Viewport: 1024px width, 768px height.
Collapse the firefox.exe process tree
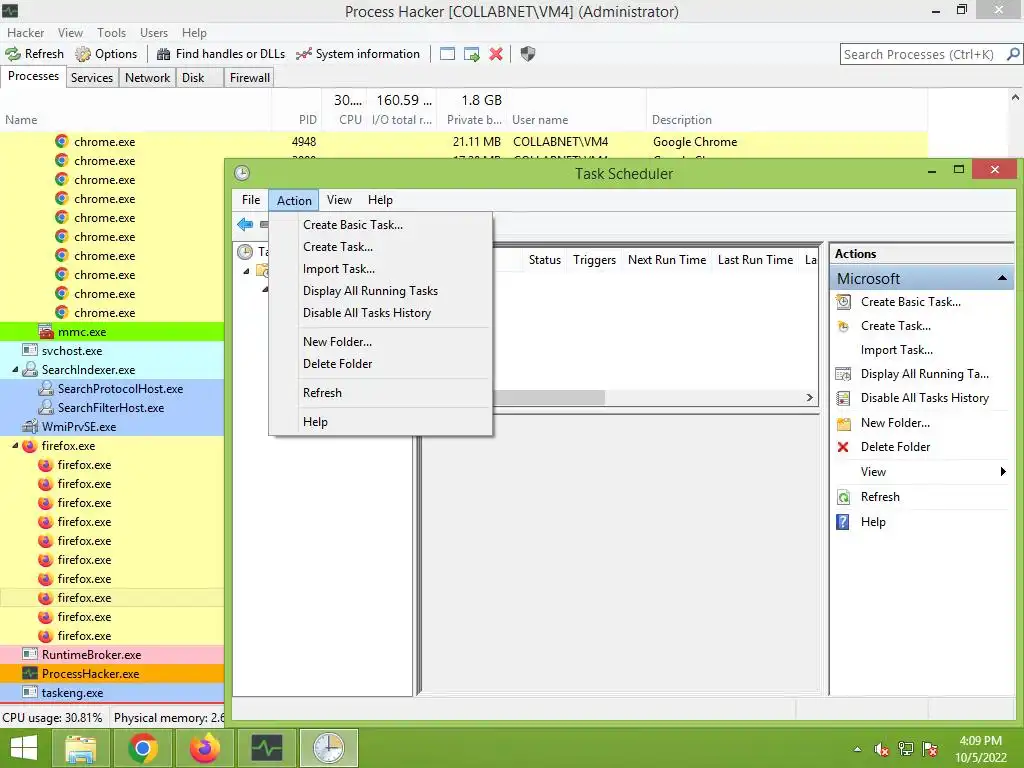pos(14,446)
